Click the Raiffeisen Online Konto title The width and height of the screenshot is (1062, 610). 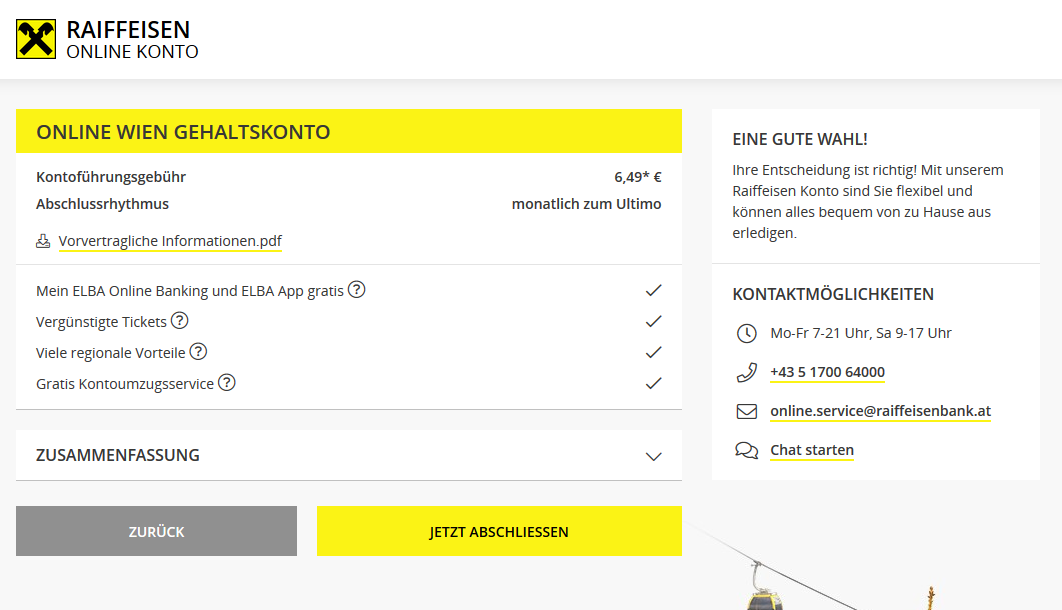coord(132,40)
